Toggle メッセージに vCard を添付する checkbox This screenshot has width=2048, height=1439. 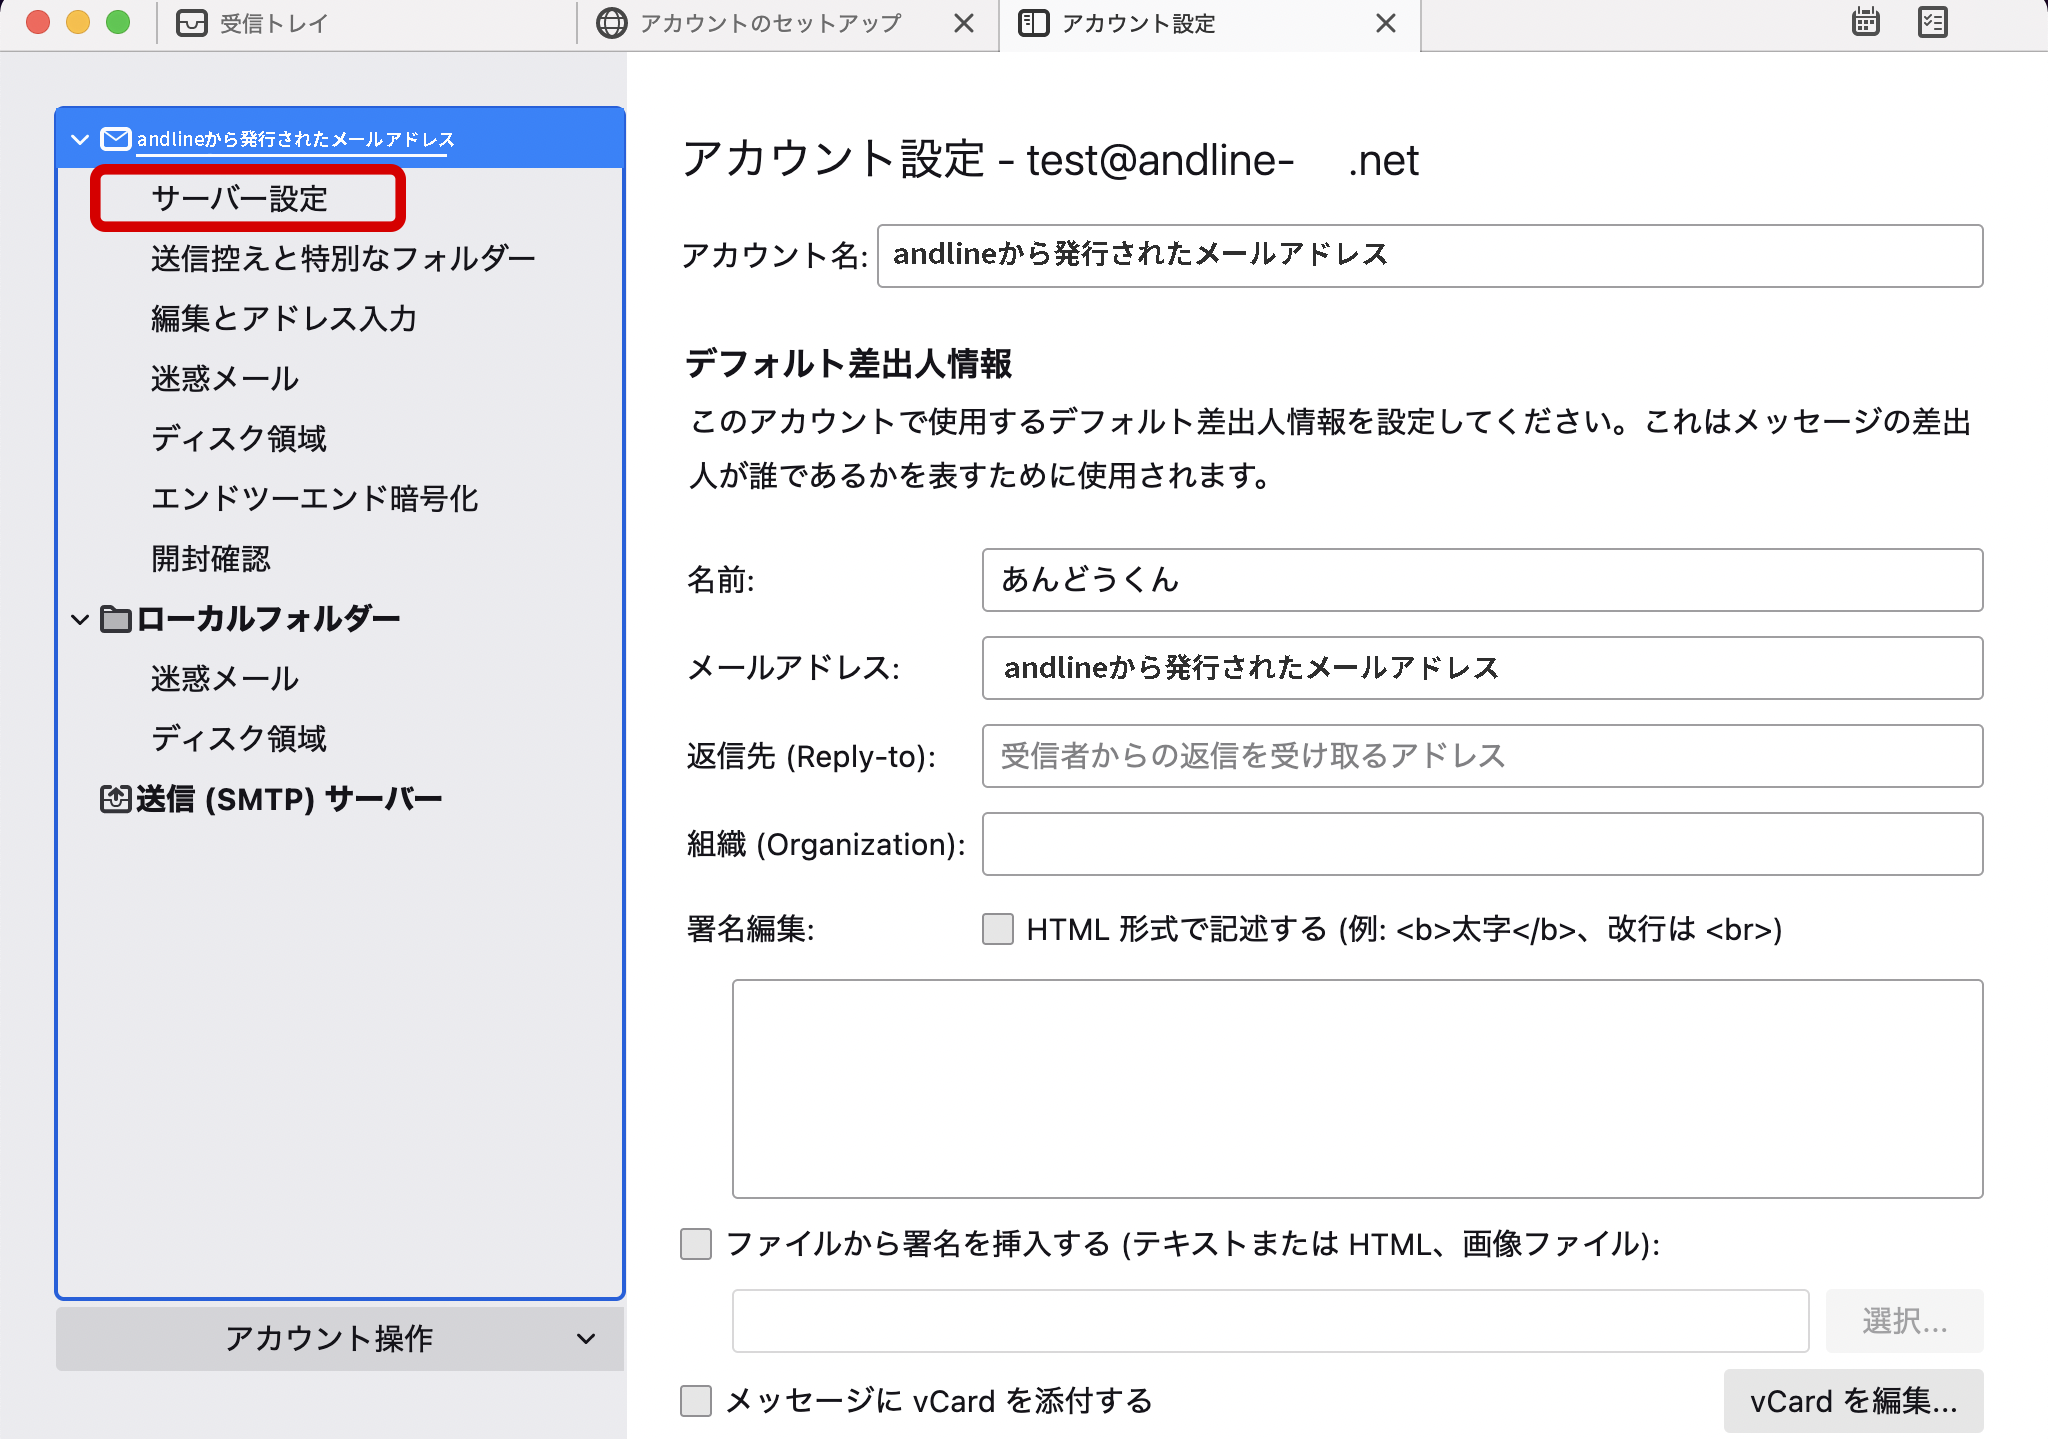pos(696,1401)
